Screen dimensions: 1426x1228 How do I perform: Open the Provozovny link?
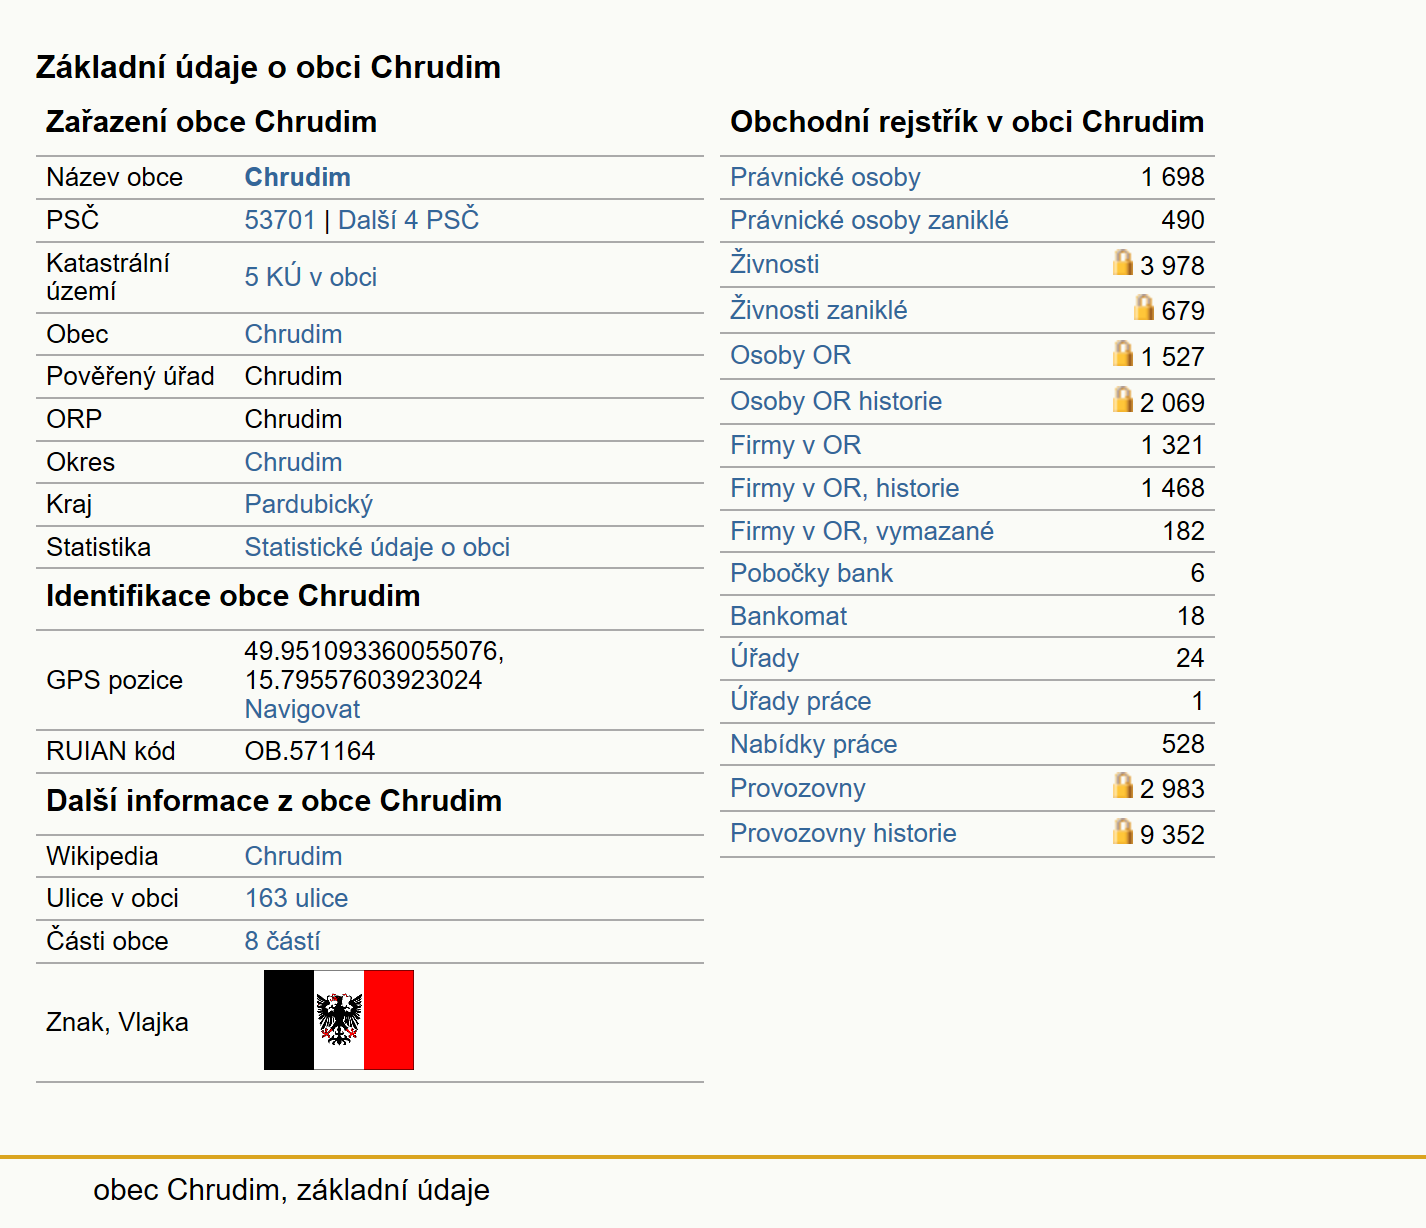click(797, 788)
